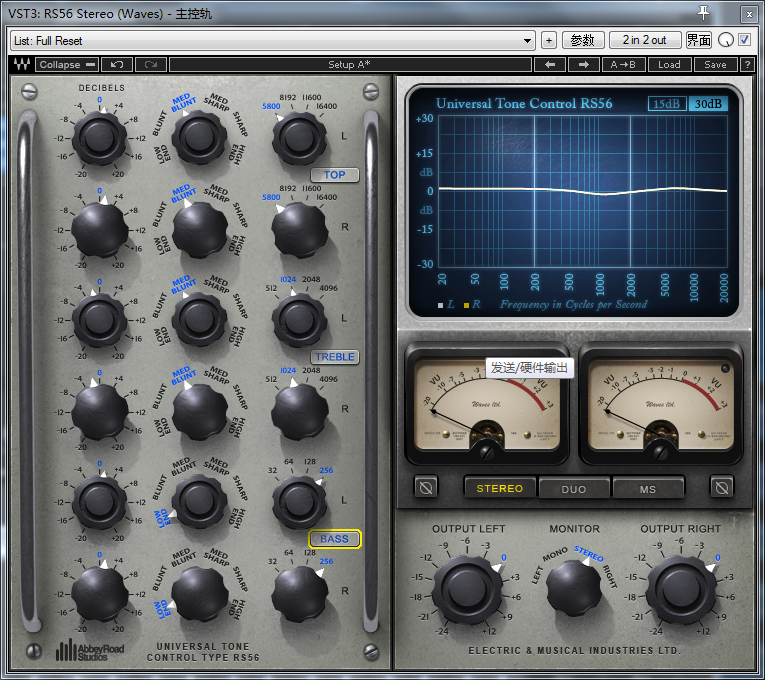This screenshot has width=765, height=680.
Task: Click the TOP R decibels gain knob
Action: [x=100, y=230]
